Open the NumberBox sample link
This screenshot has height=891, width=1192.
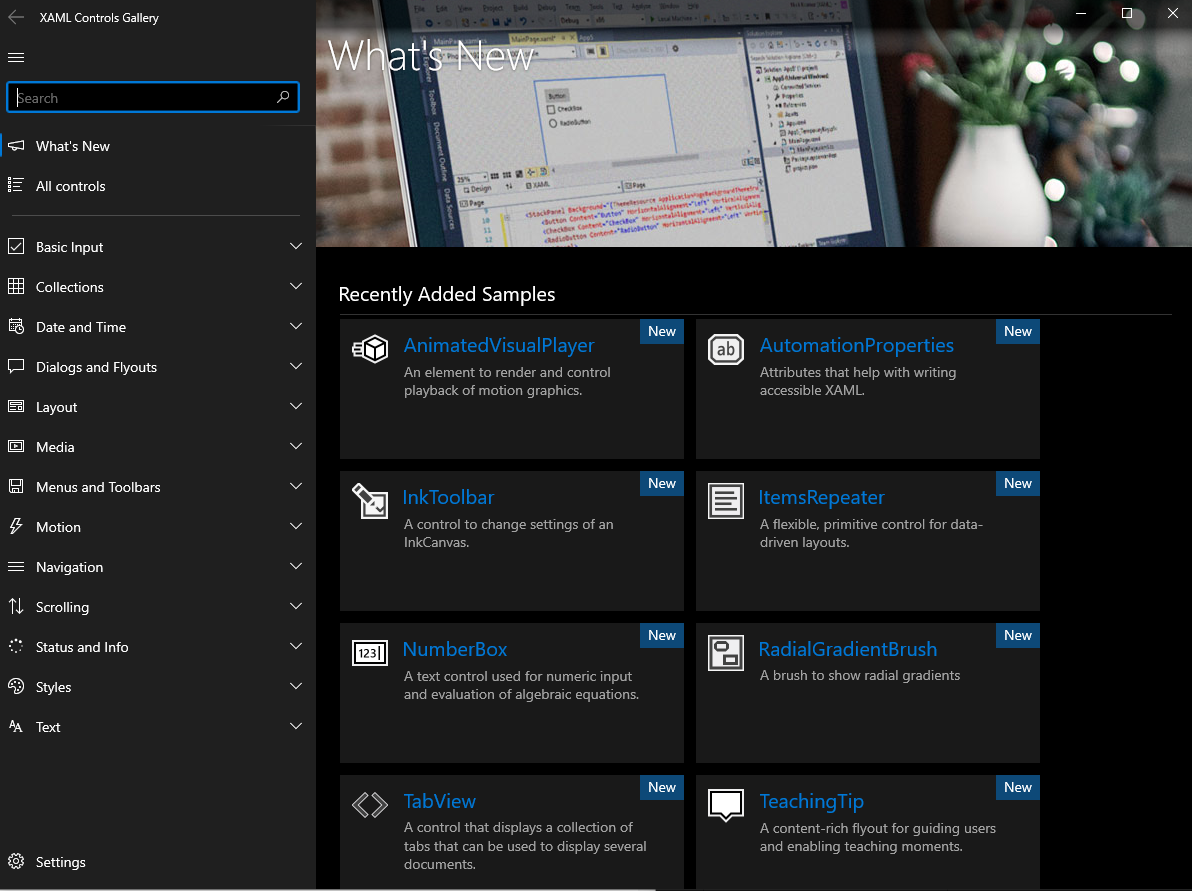click(455, 649)
